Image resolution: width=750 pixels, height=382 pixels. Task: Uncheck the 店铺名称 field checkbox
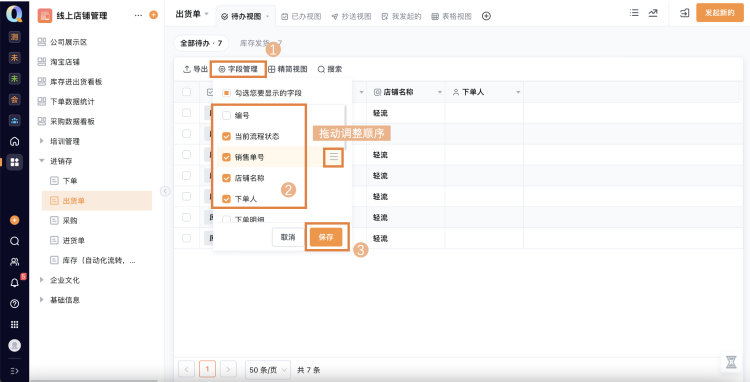(227, 178)
